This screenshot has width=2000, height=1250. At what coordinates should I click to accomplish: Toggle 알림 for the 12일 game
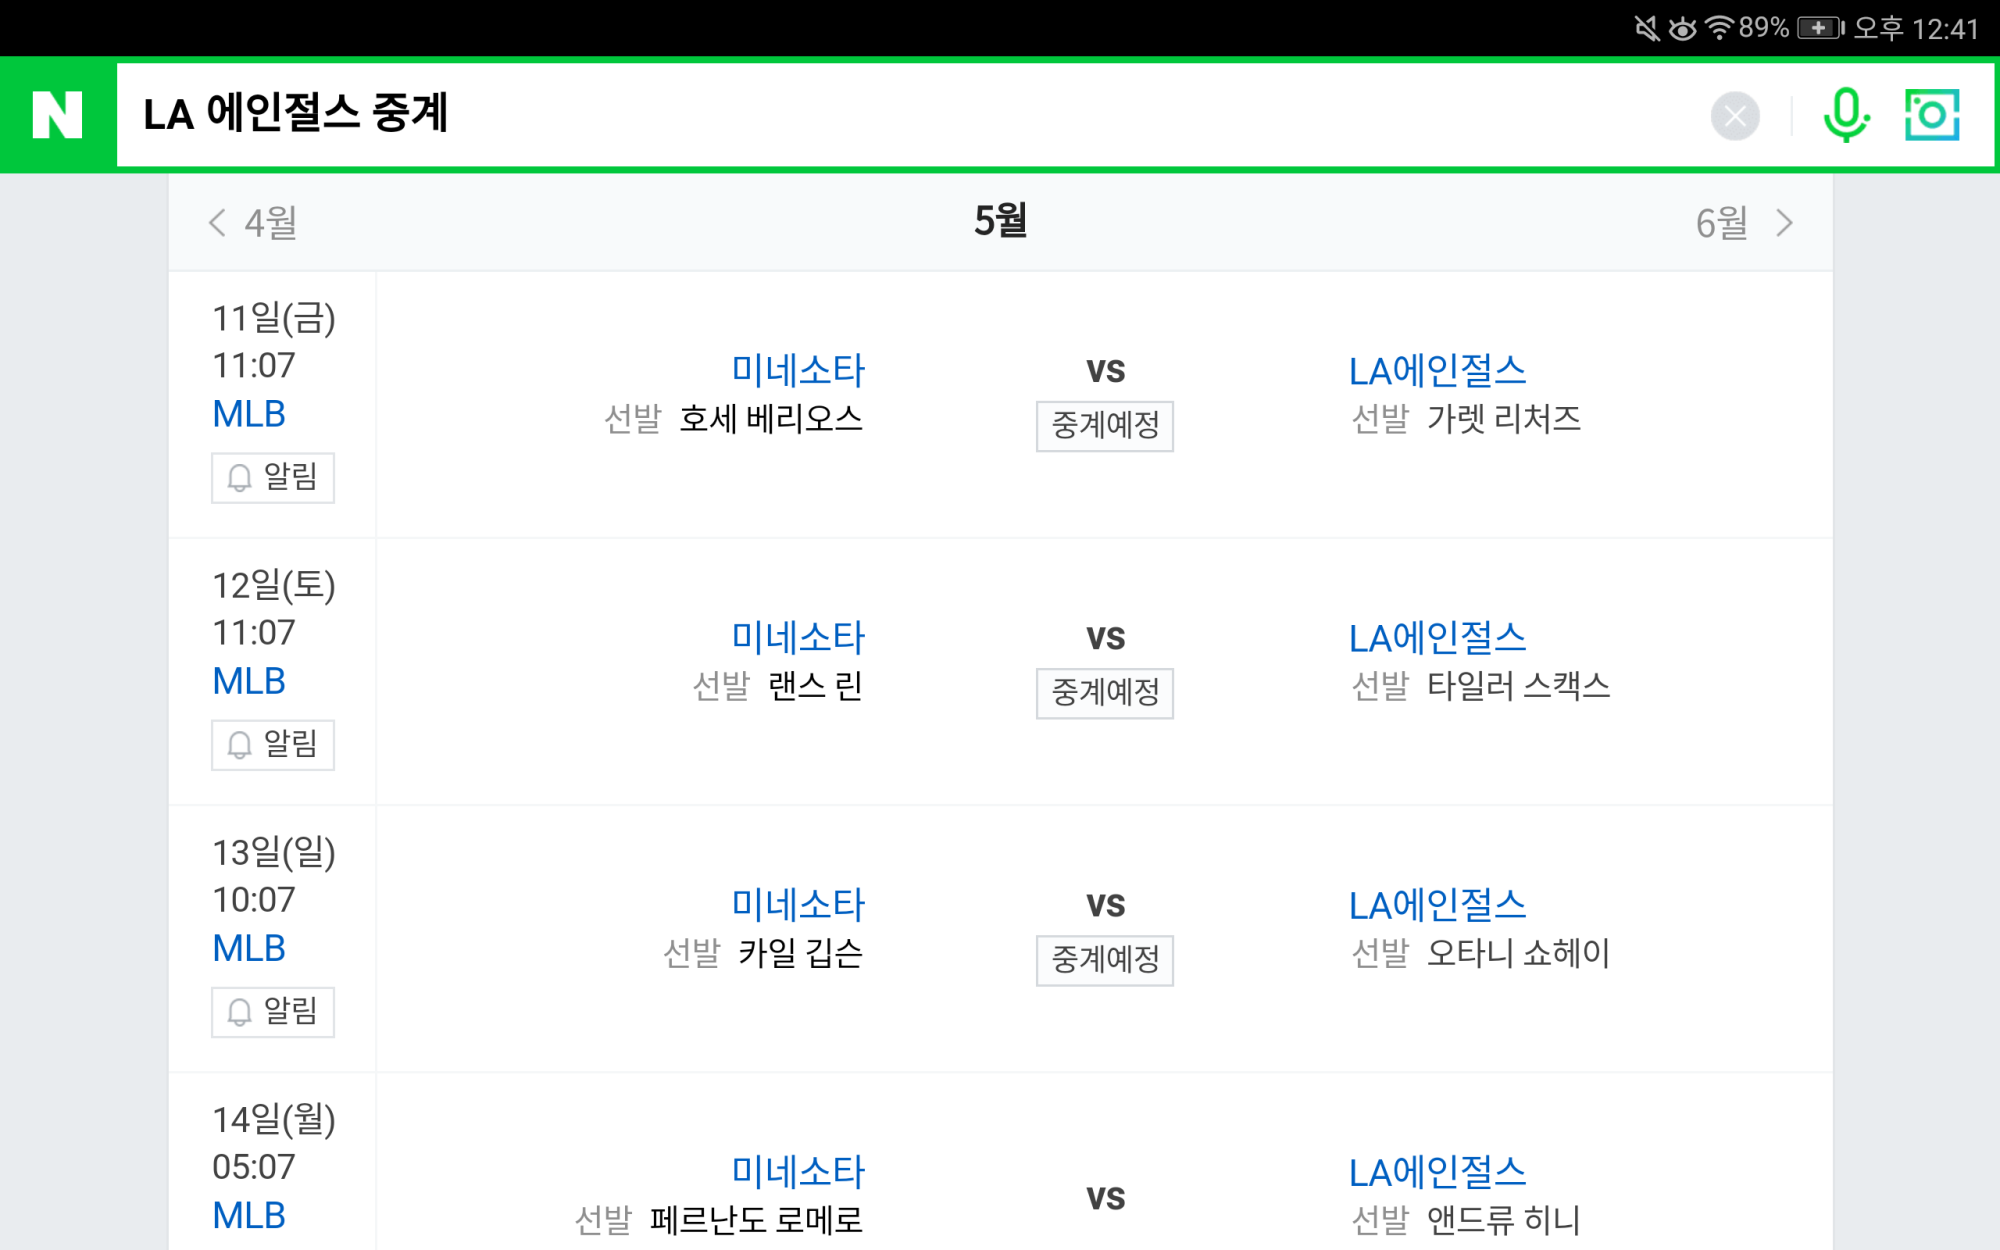click(x=273, y=744)
